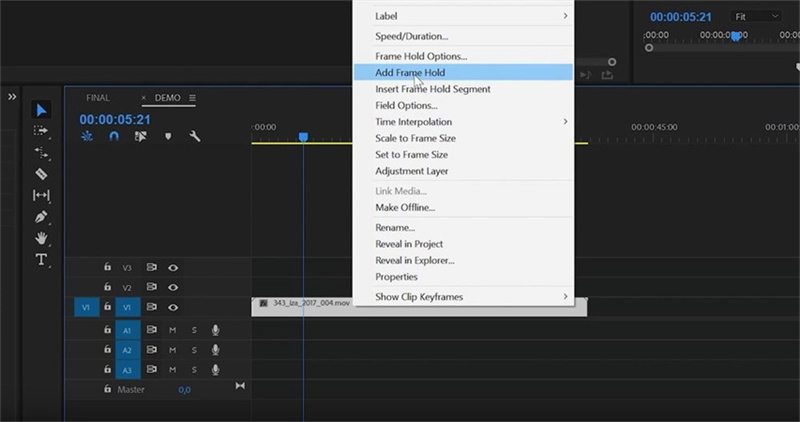
Task: Toggle sync lock for track A3
Action: (x=152, y=369)
